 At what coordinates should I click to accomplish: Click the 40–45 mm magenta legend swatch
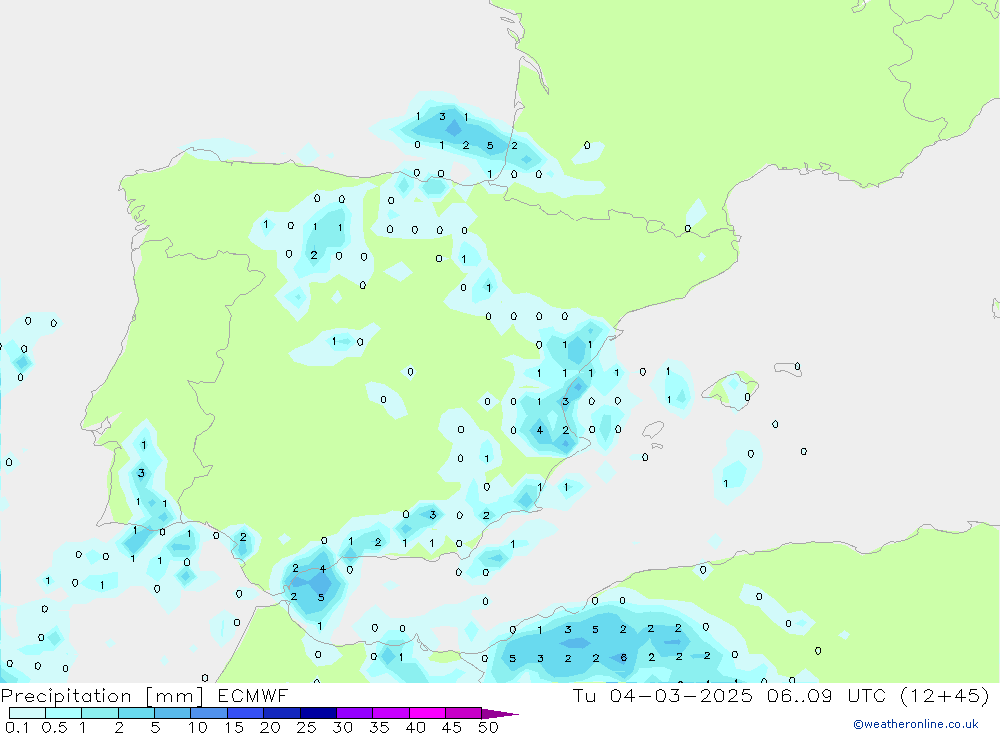point(427,713)
